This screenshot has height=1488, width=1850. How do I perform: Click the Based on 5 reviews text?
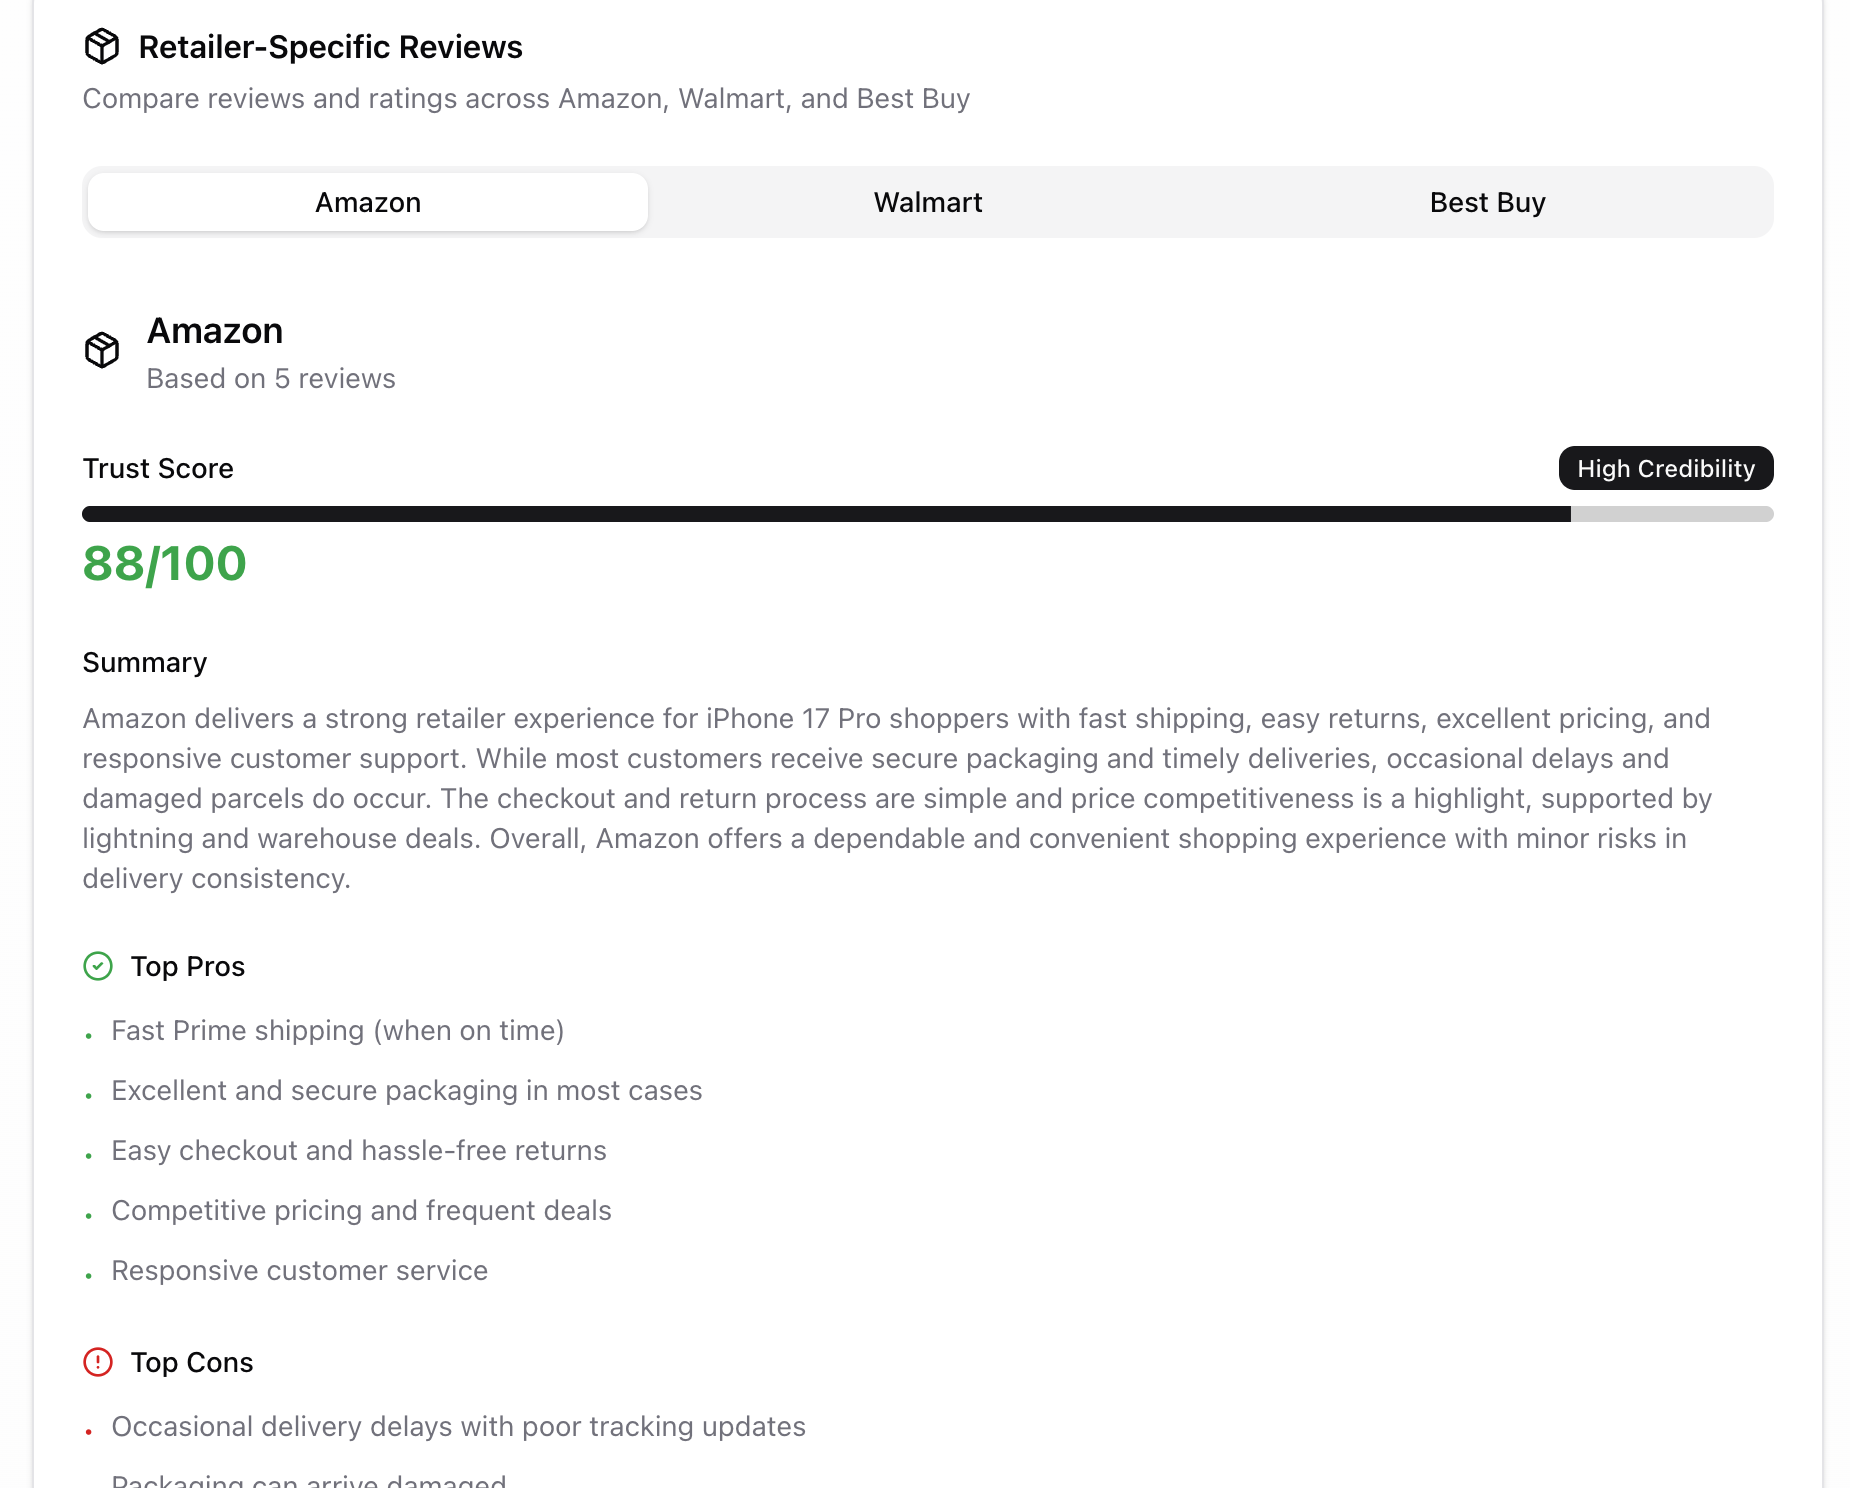click(271, 379)
